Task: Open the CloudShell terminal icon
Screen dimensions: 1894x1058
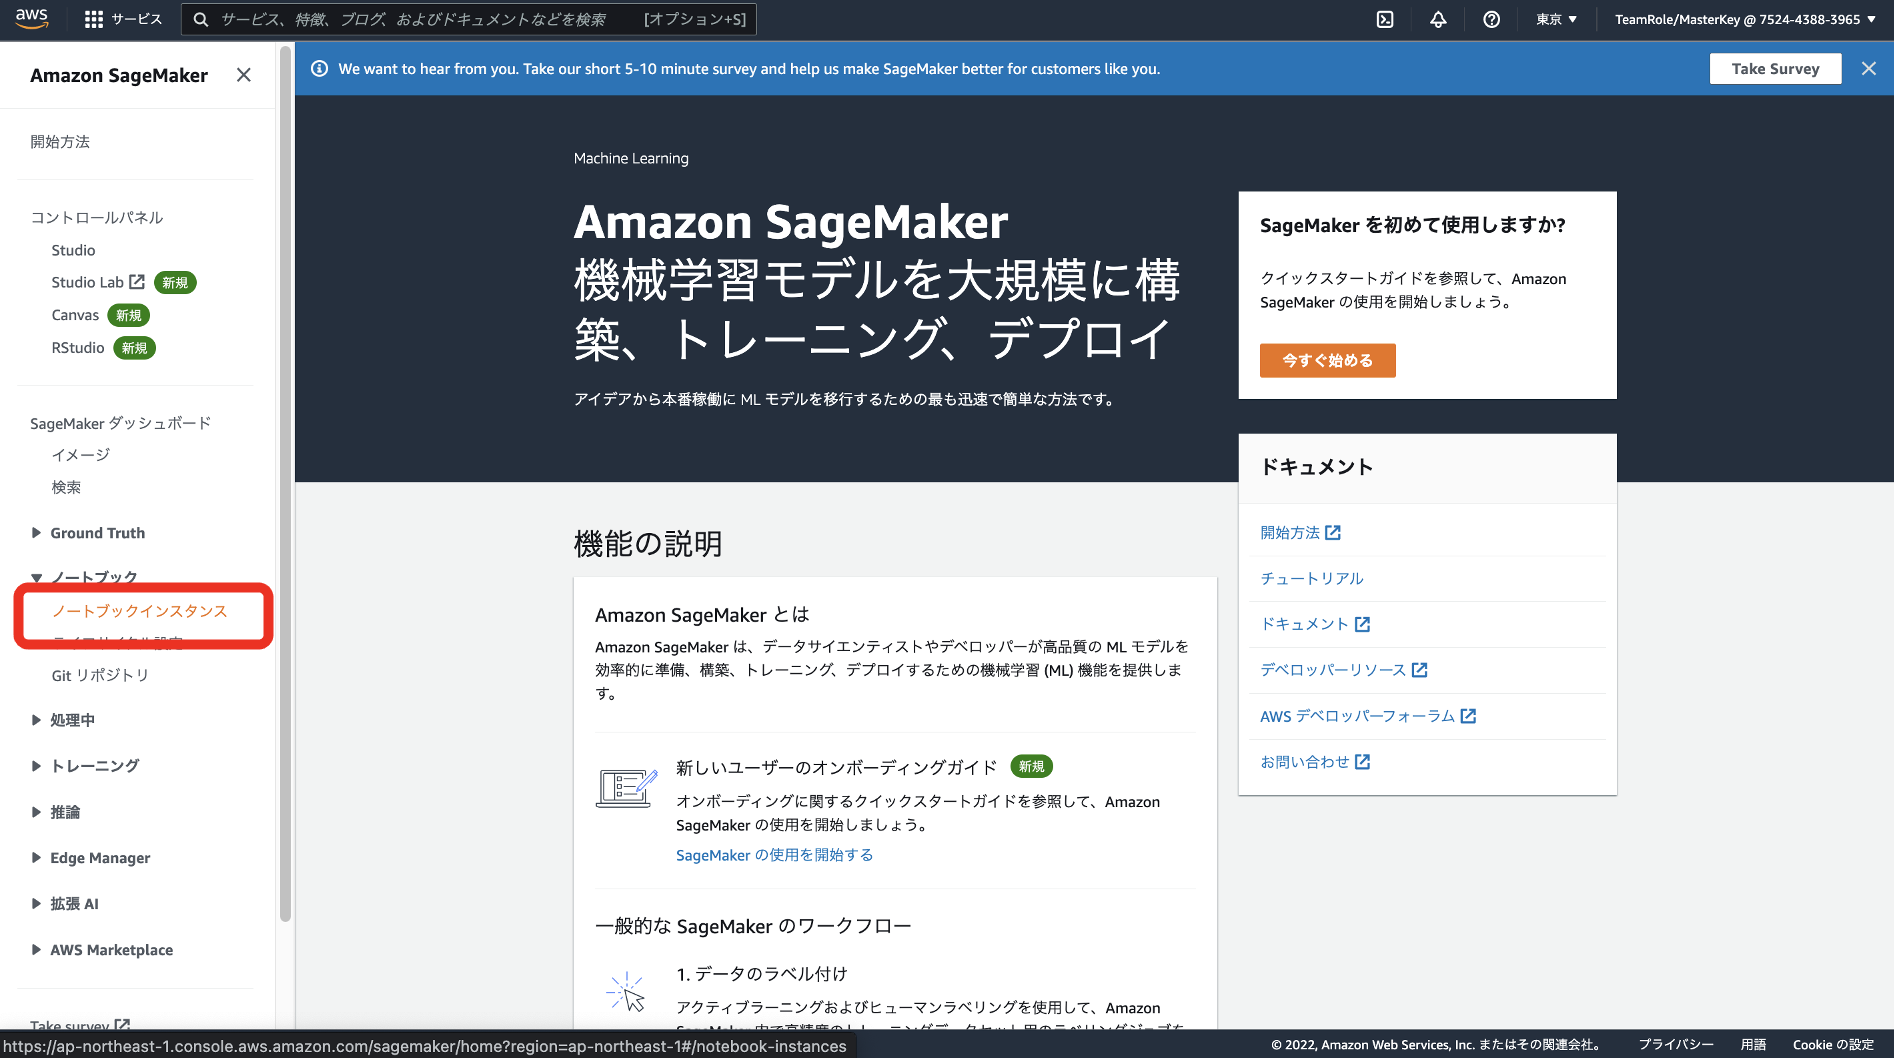Action: [x=1385, y=19]
